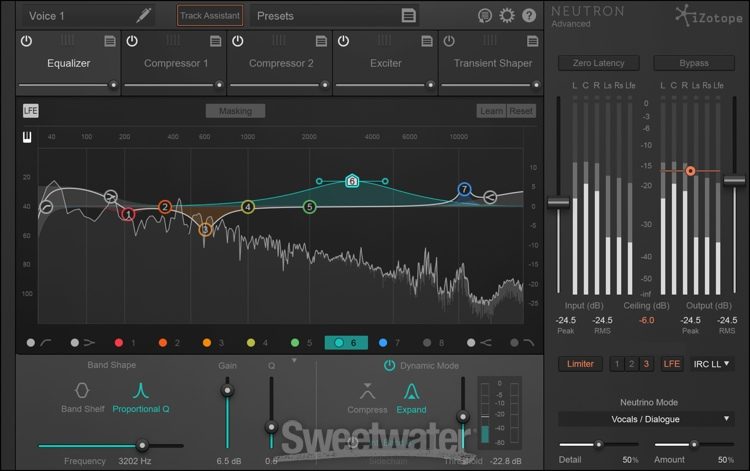Select the low shelf band in the band row
The width and height of the screenshot is (750, 471).
pos(83,342)
